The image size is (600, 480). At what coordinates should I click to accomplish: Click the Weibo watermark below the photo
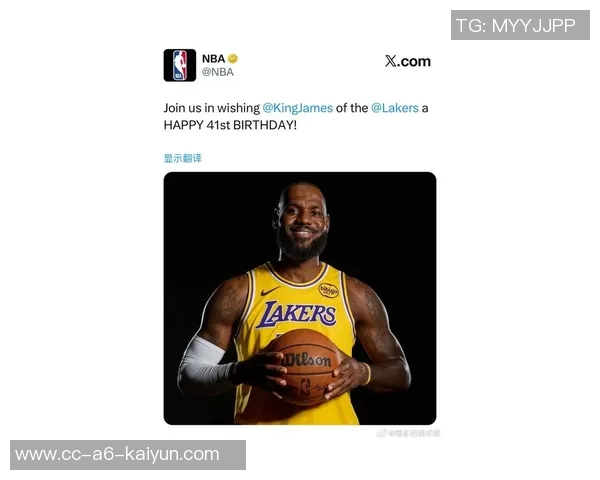[408, 433]
